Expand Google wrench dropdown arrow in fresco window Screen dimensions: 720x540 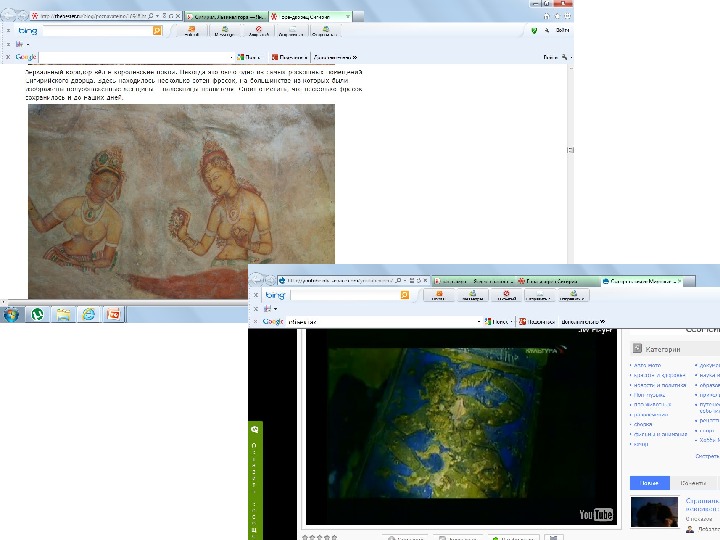[571, 58]
